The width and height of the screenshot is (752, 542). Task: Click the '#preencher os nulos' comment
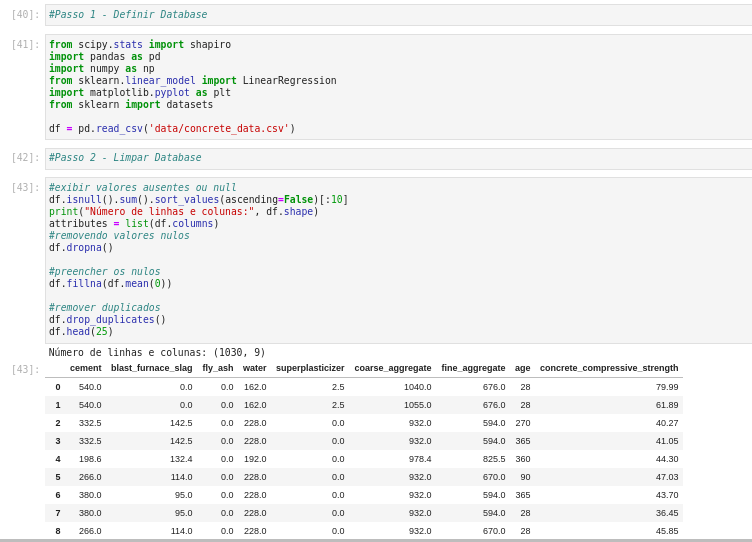point(105,271)
